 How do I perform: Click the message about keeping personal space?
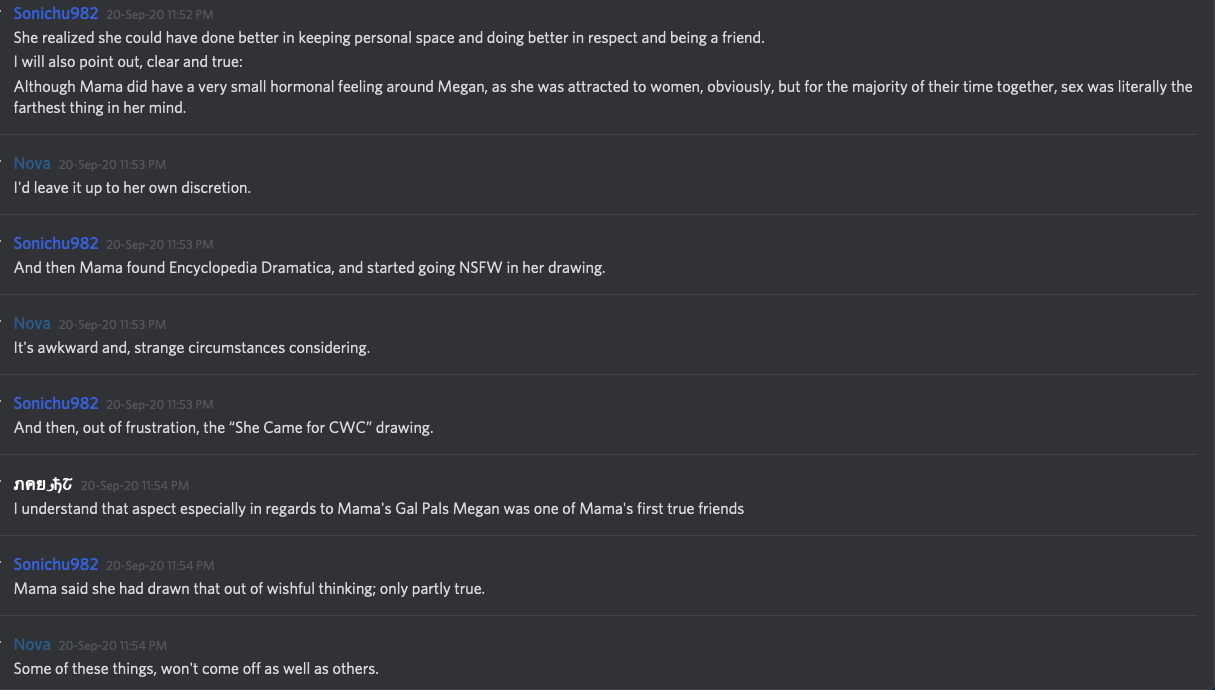(389, 38)
